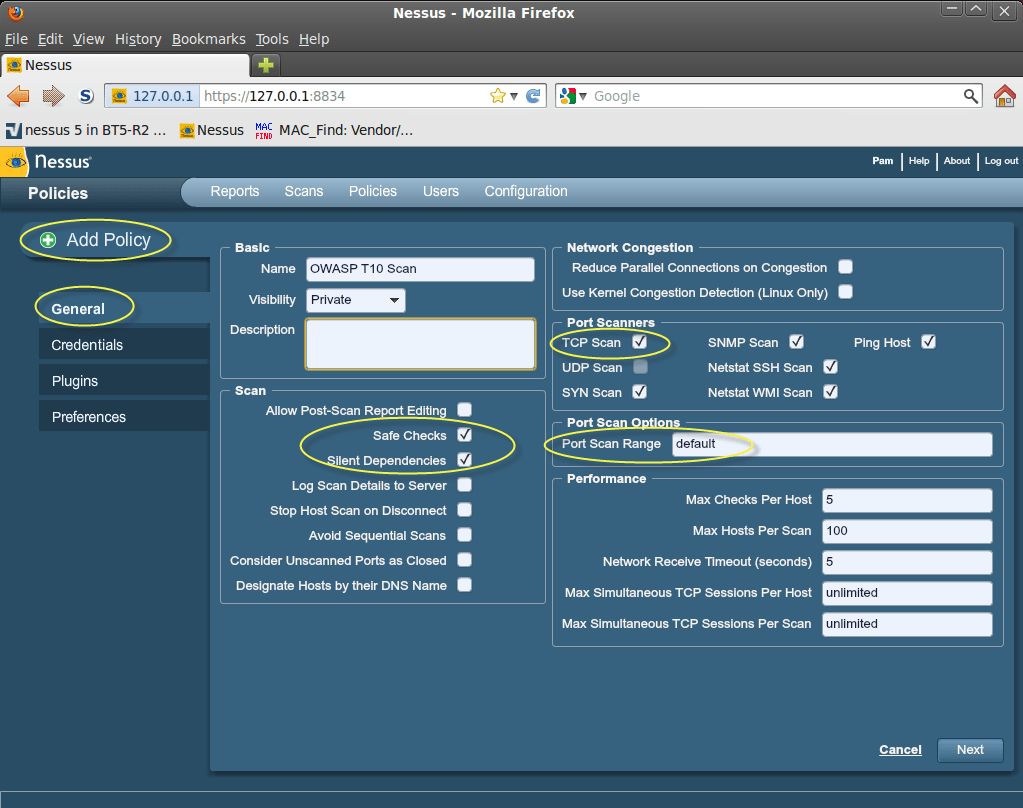The image size is (1023, 808).
Task: Click the Nessus eye logo in header
Action: point(15,161)
